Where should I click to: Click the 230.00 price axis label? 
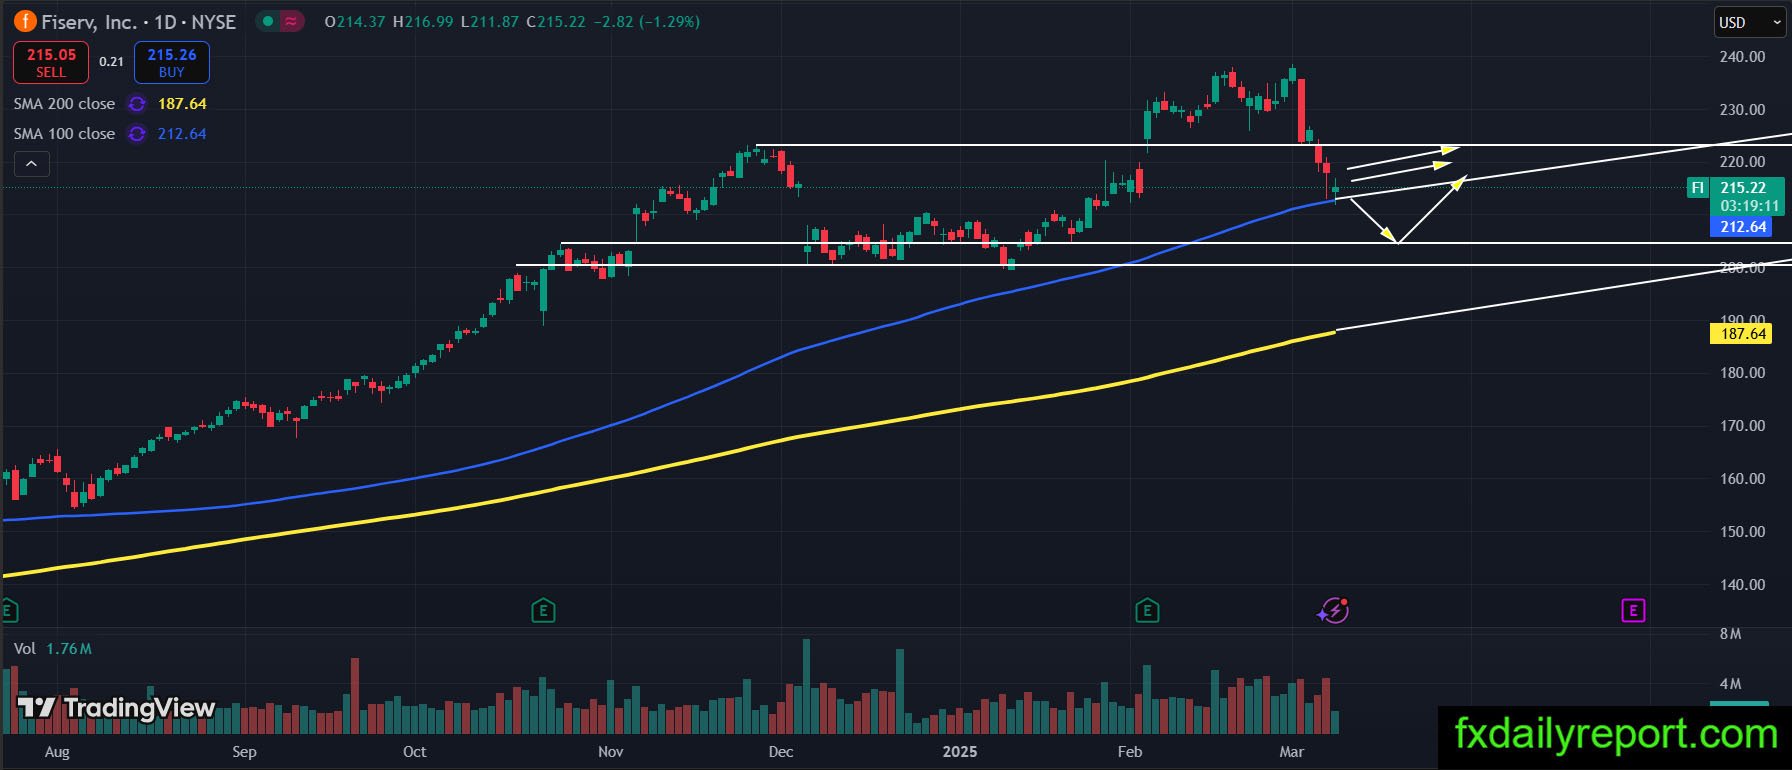pos(1742,110)
